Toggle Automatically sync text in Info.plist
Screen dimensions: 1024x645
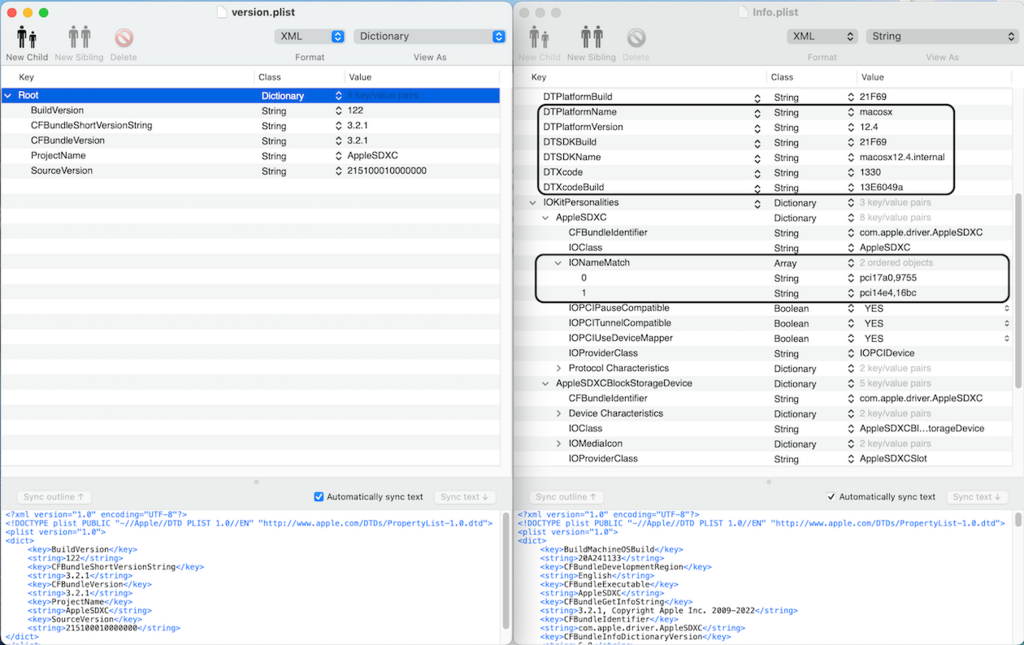tap(832, 497)
